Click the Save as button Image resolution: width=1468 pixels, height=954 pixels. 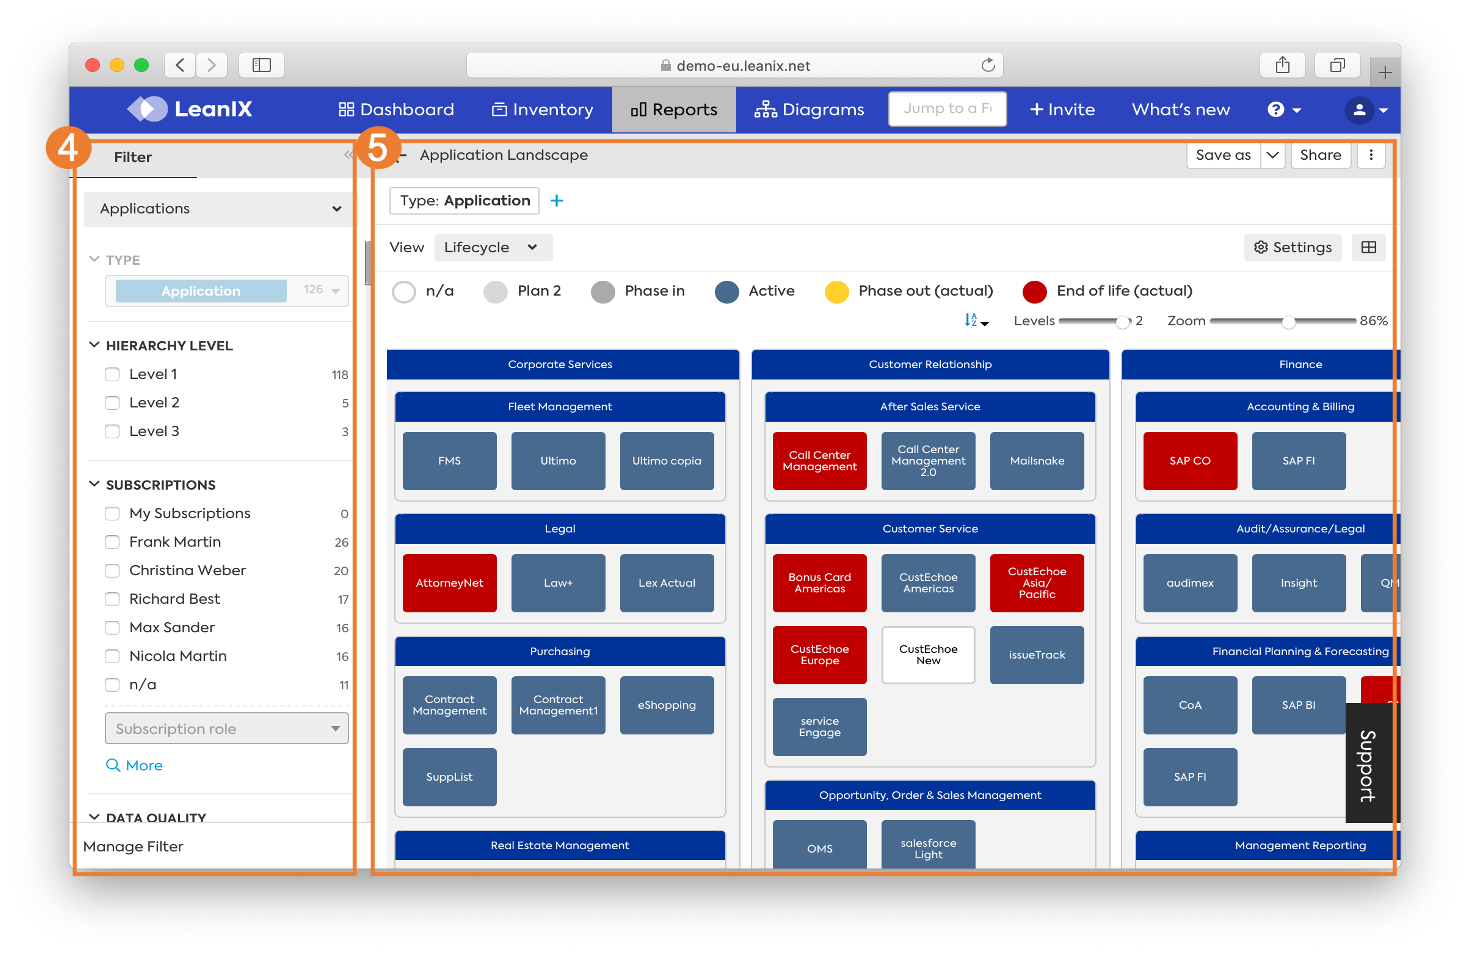1223,155
